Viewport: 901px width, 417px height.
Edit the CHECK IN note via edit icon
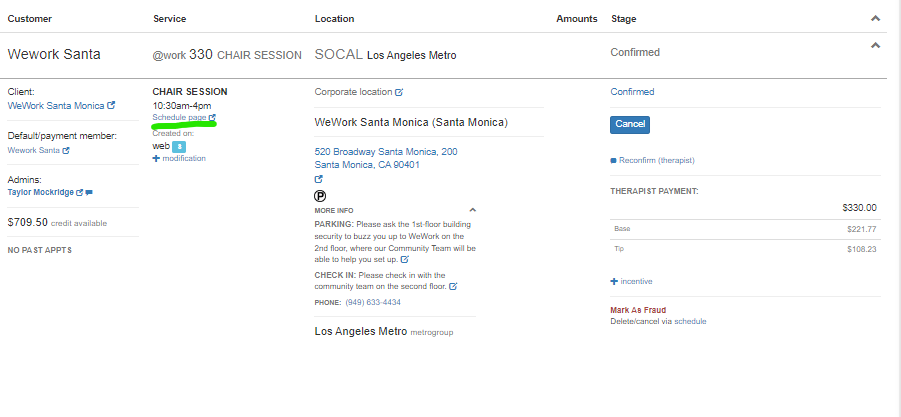click(x=453, y=286)
